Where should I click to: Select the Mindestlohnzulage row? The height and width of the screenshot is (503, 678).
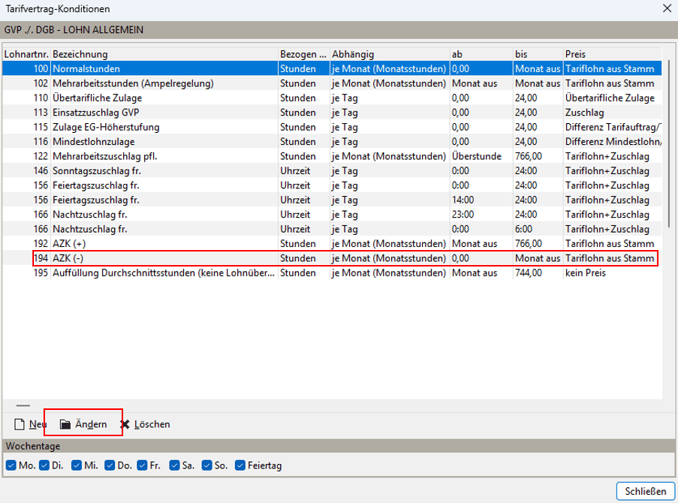click(x=332, y=141)
